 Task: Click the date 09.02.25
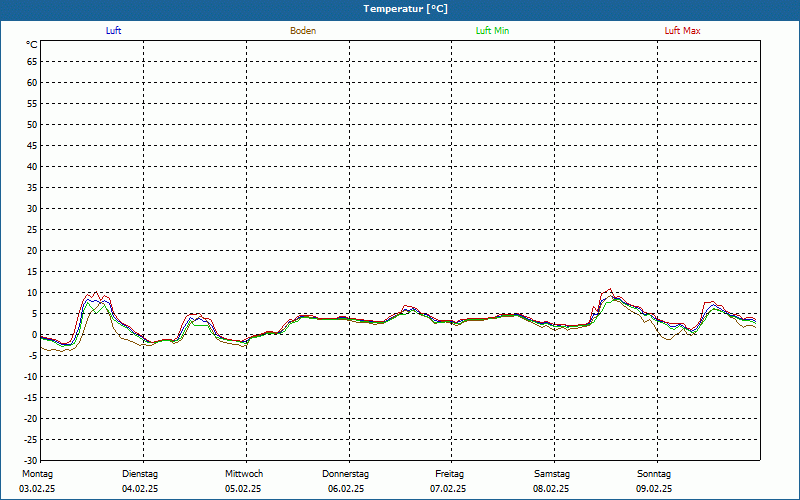pyautogui.click(x=654, y=489)
